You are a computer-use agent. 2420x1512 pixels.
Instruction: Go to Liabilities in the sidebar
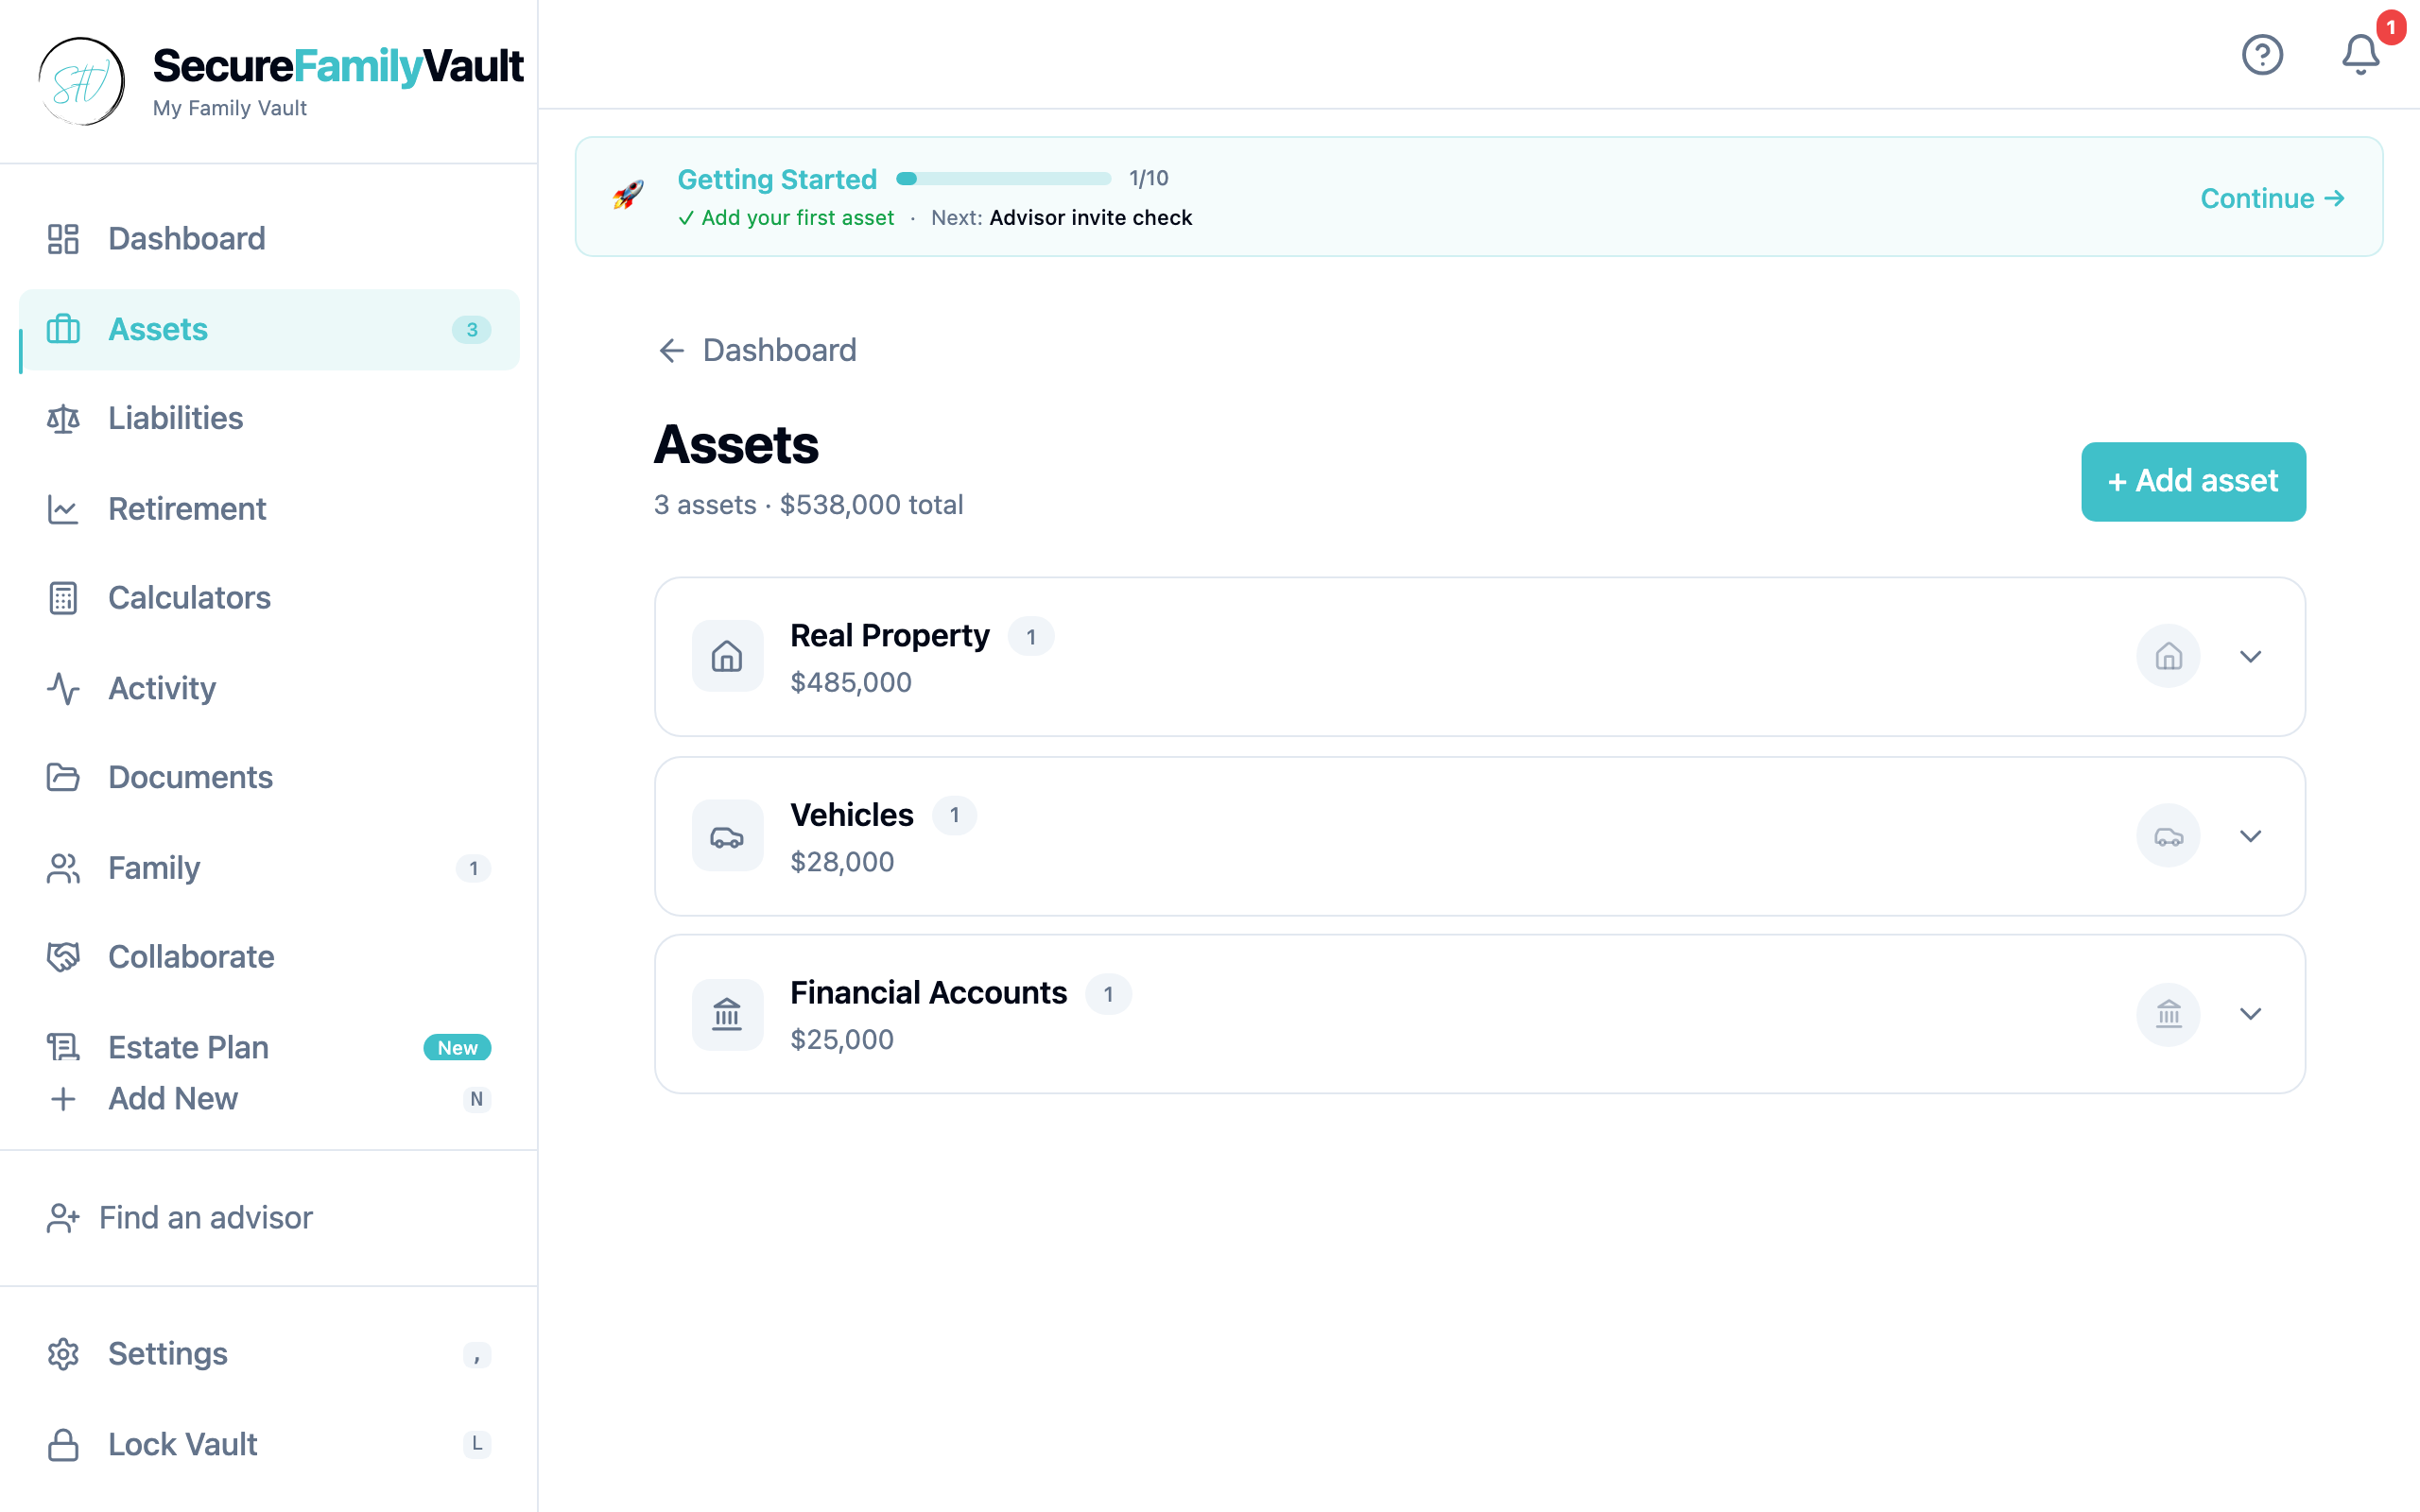[269, 419]
